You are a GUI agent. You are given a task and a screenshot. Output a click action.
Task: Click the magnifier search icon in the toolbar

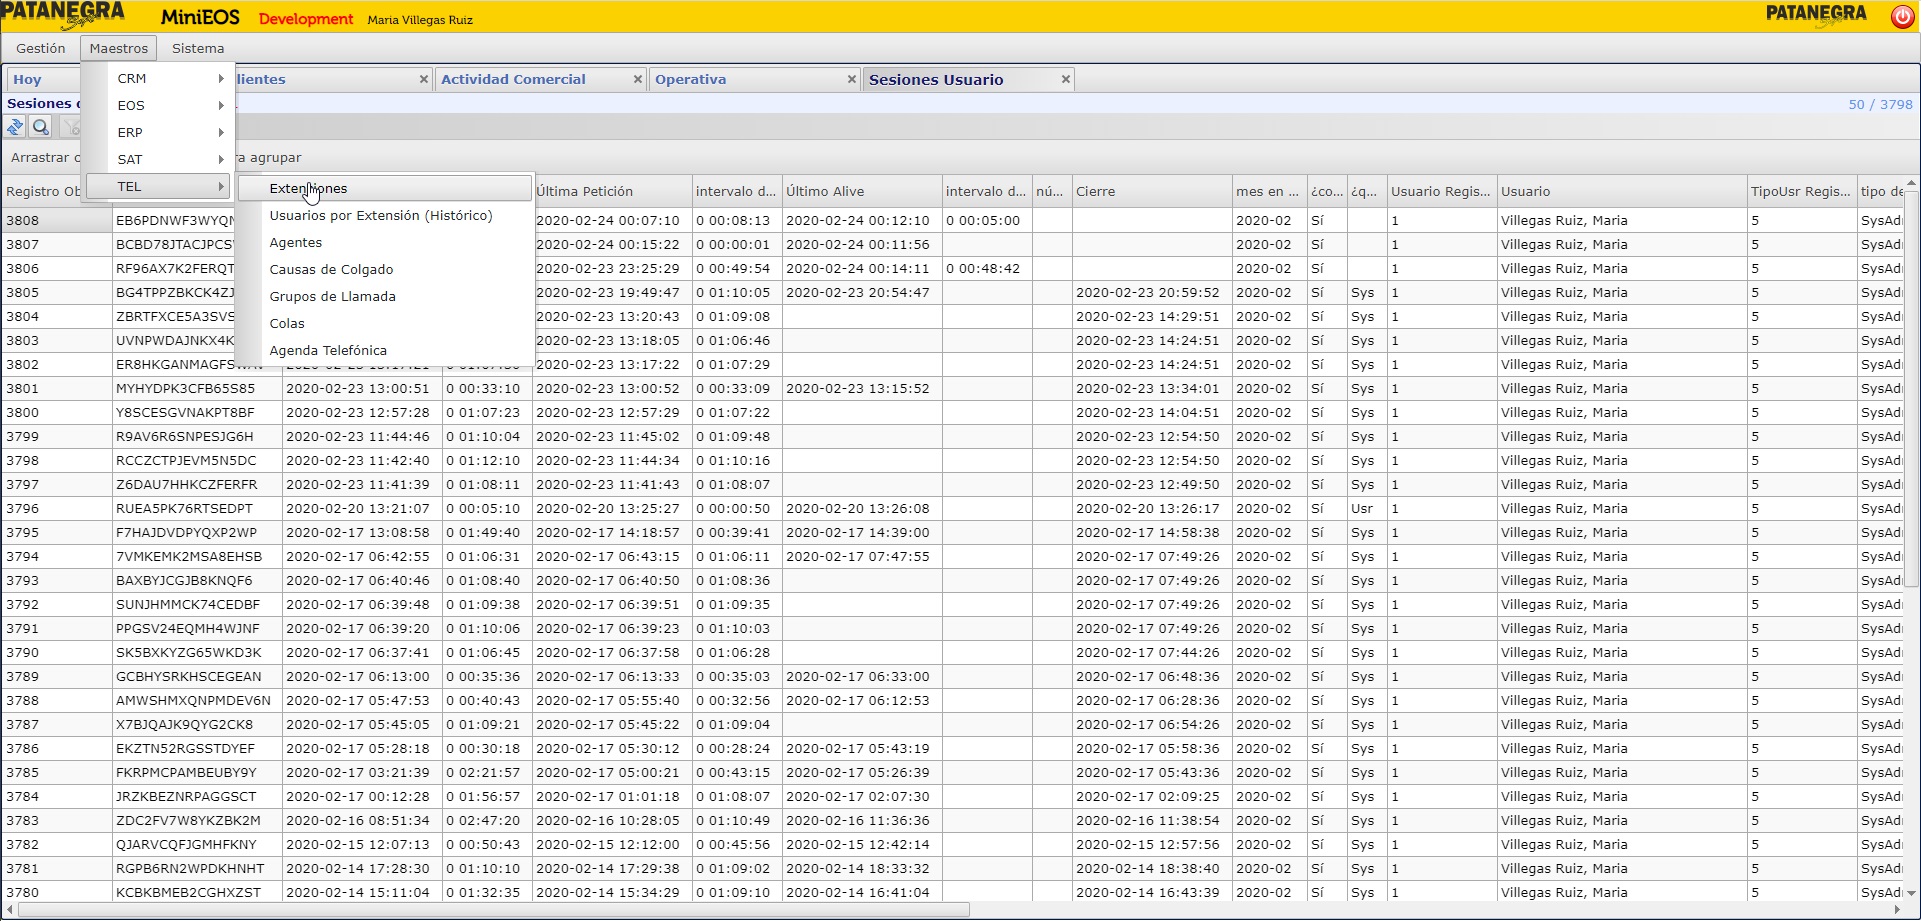41,127
